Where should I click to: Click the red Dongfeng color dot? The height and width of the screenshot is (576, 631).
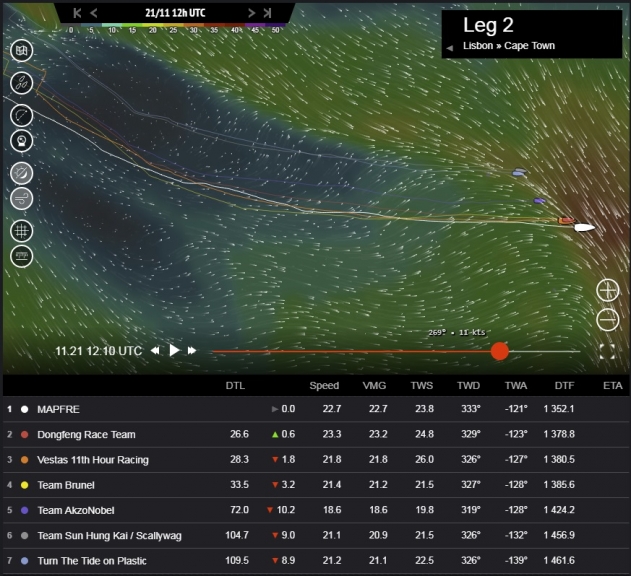pyautogui.click(x=25, y=435)
